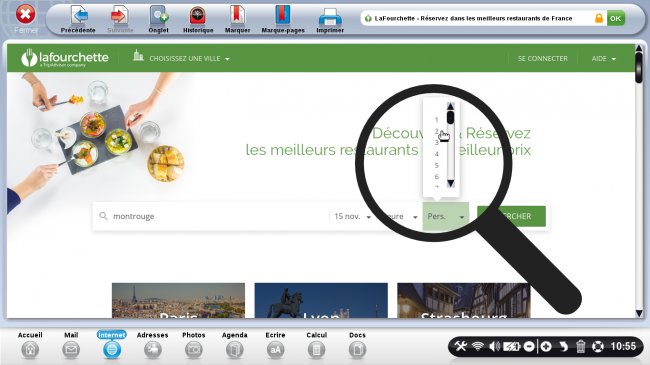Click the 10:55 clock
This screenshot has height=365, width=650.
pyautogui.click(x=623, y=346)
